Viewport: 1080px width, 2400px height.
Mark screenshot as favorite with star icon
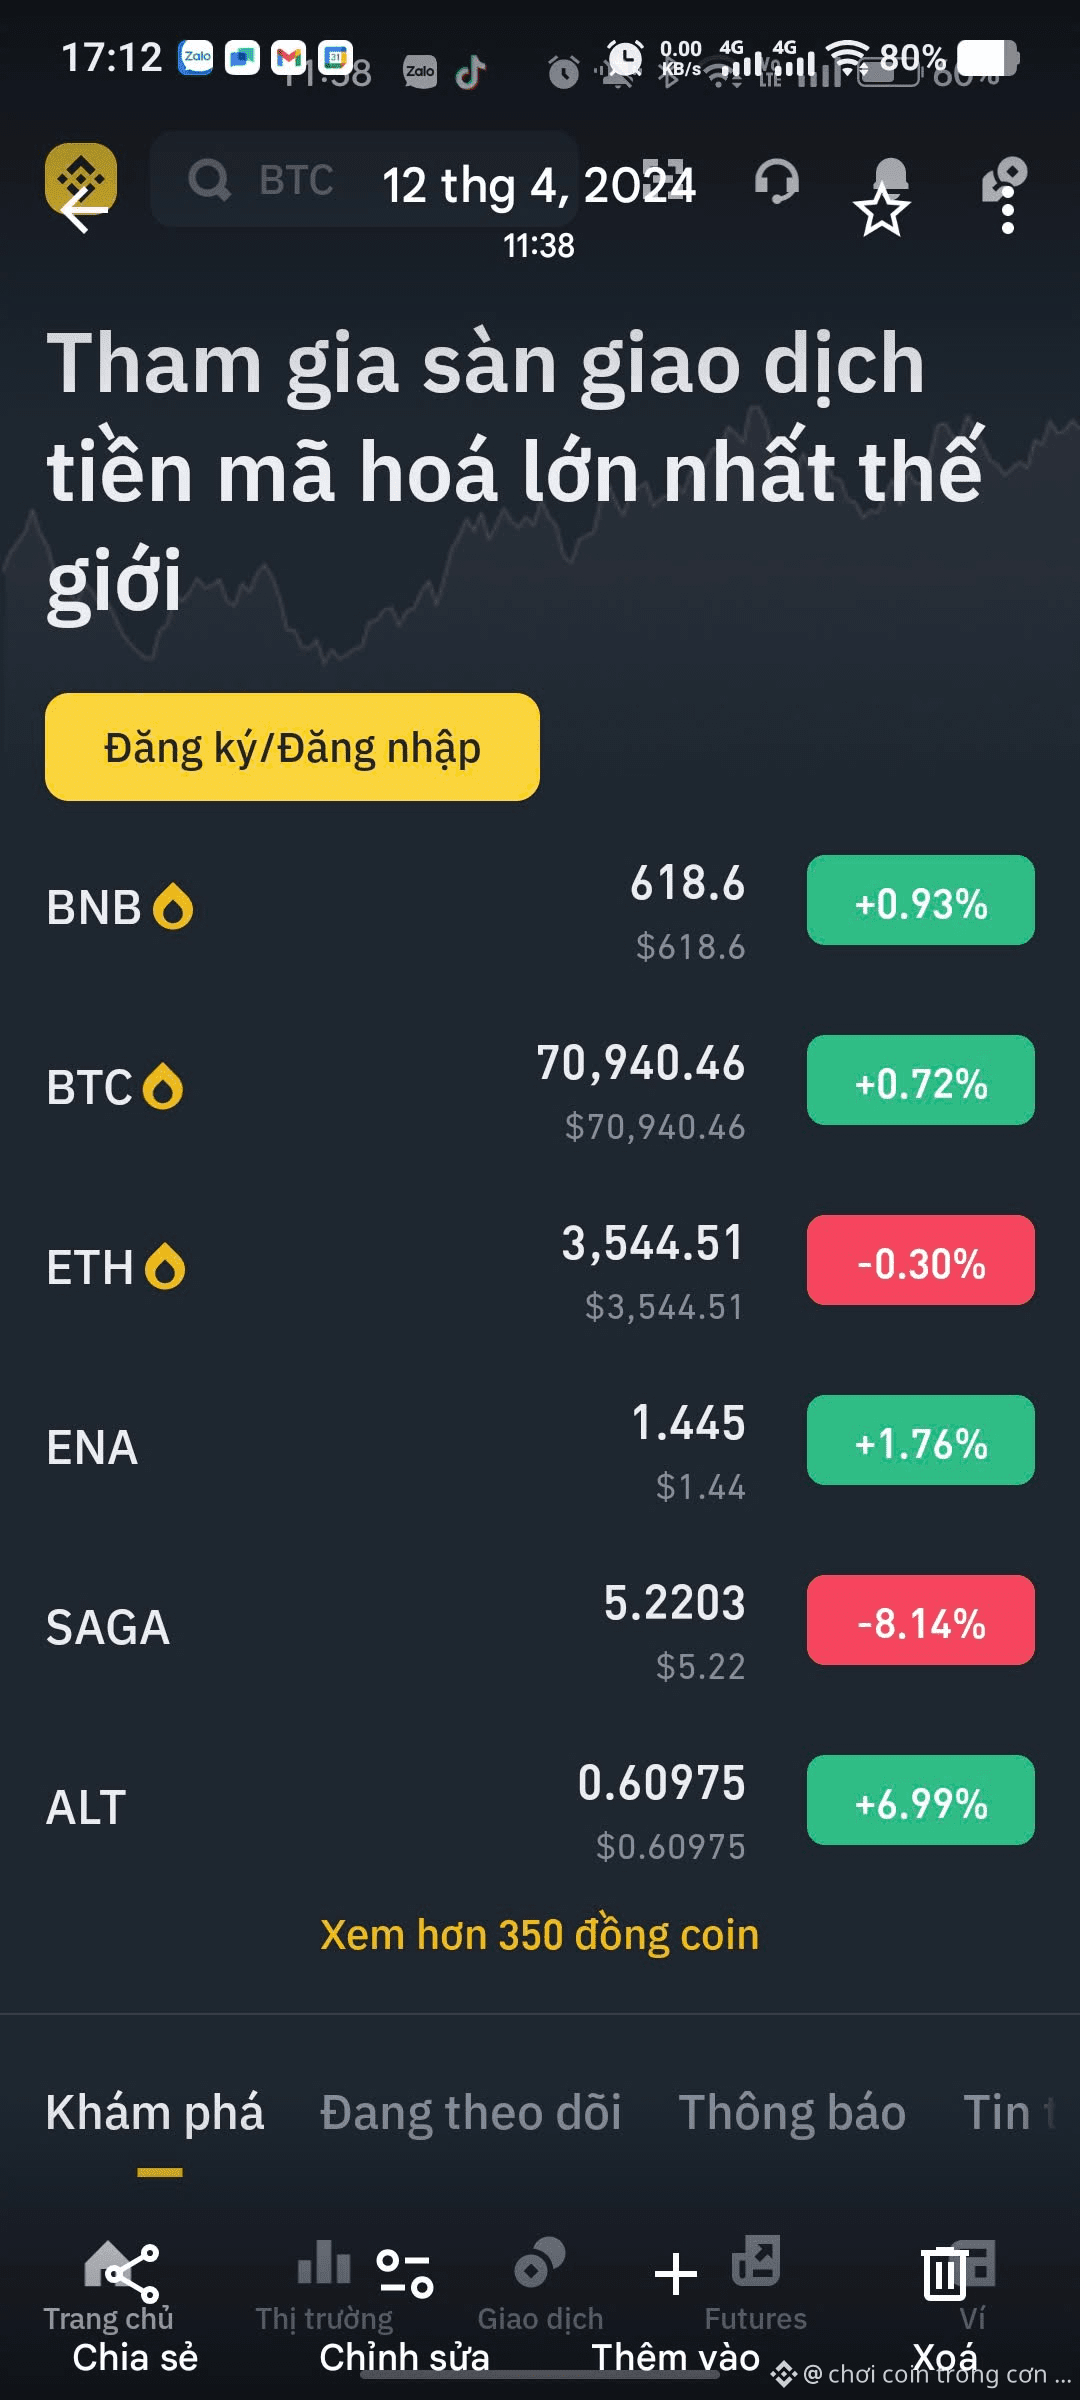click(x=881, y=211)
